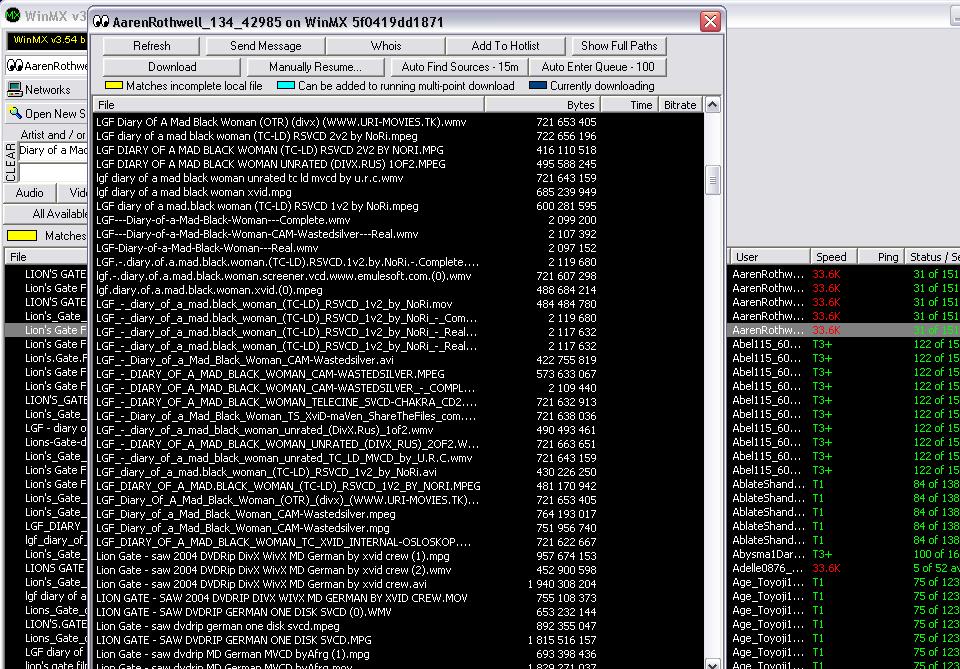Click Show Full Paths button

click(x=619, y=46)
